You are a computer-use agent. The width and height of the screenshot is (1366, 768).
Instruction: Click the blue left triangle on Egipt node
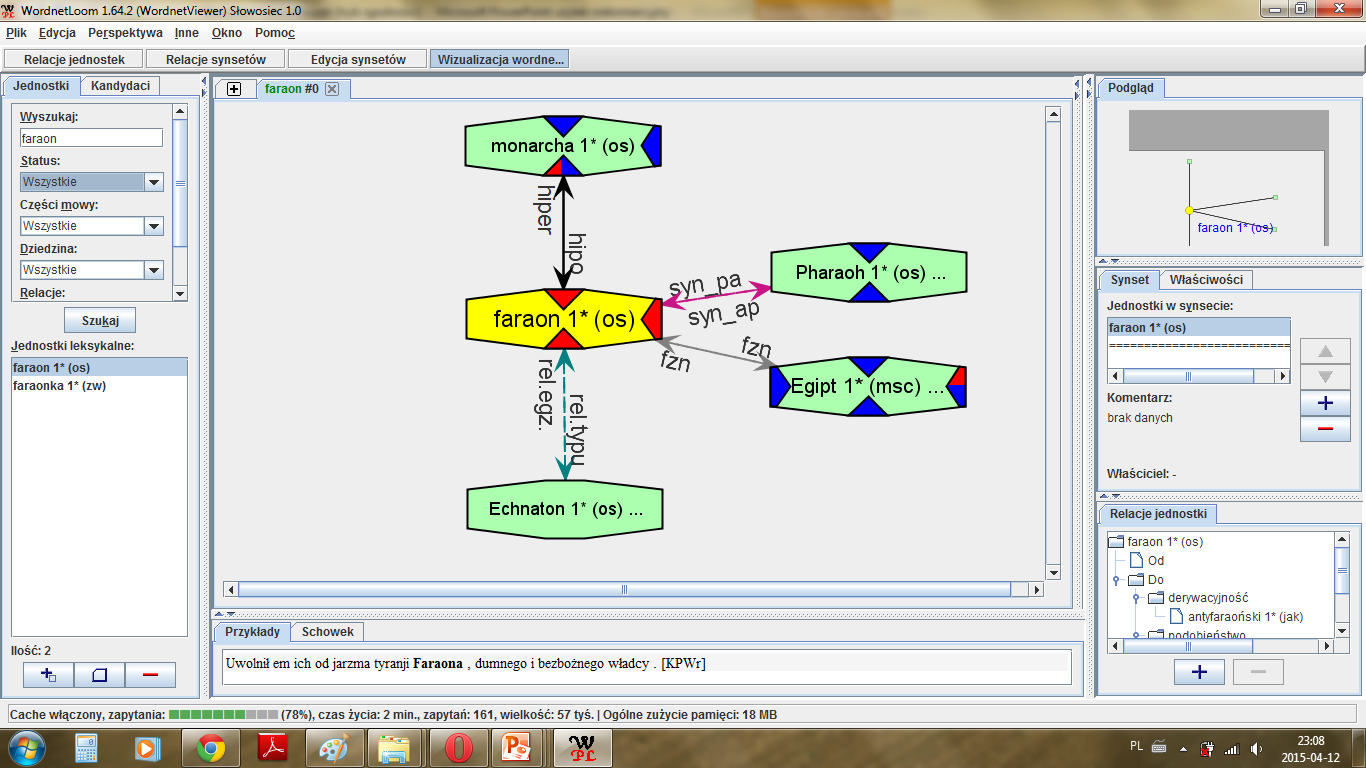click(x=780, y=387)
